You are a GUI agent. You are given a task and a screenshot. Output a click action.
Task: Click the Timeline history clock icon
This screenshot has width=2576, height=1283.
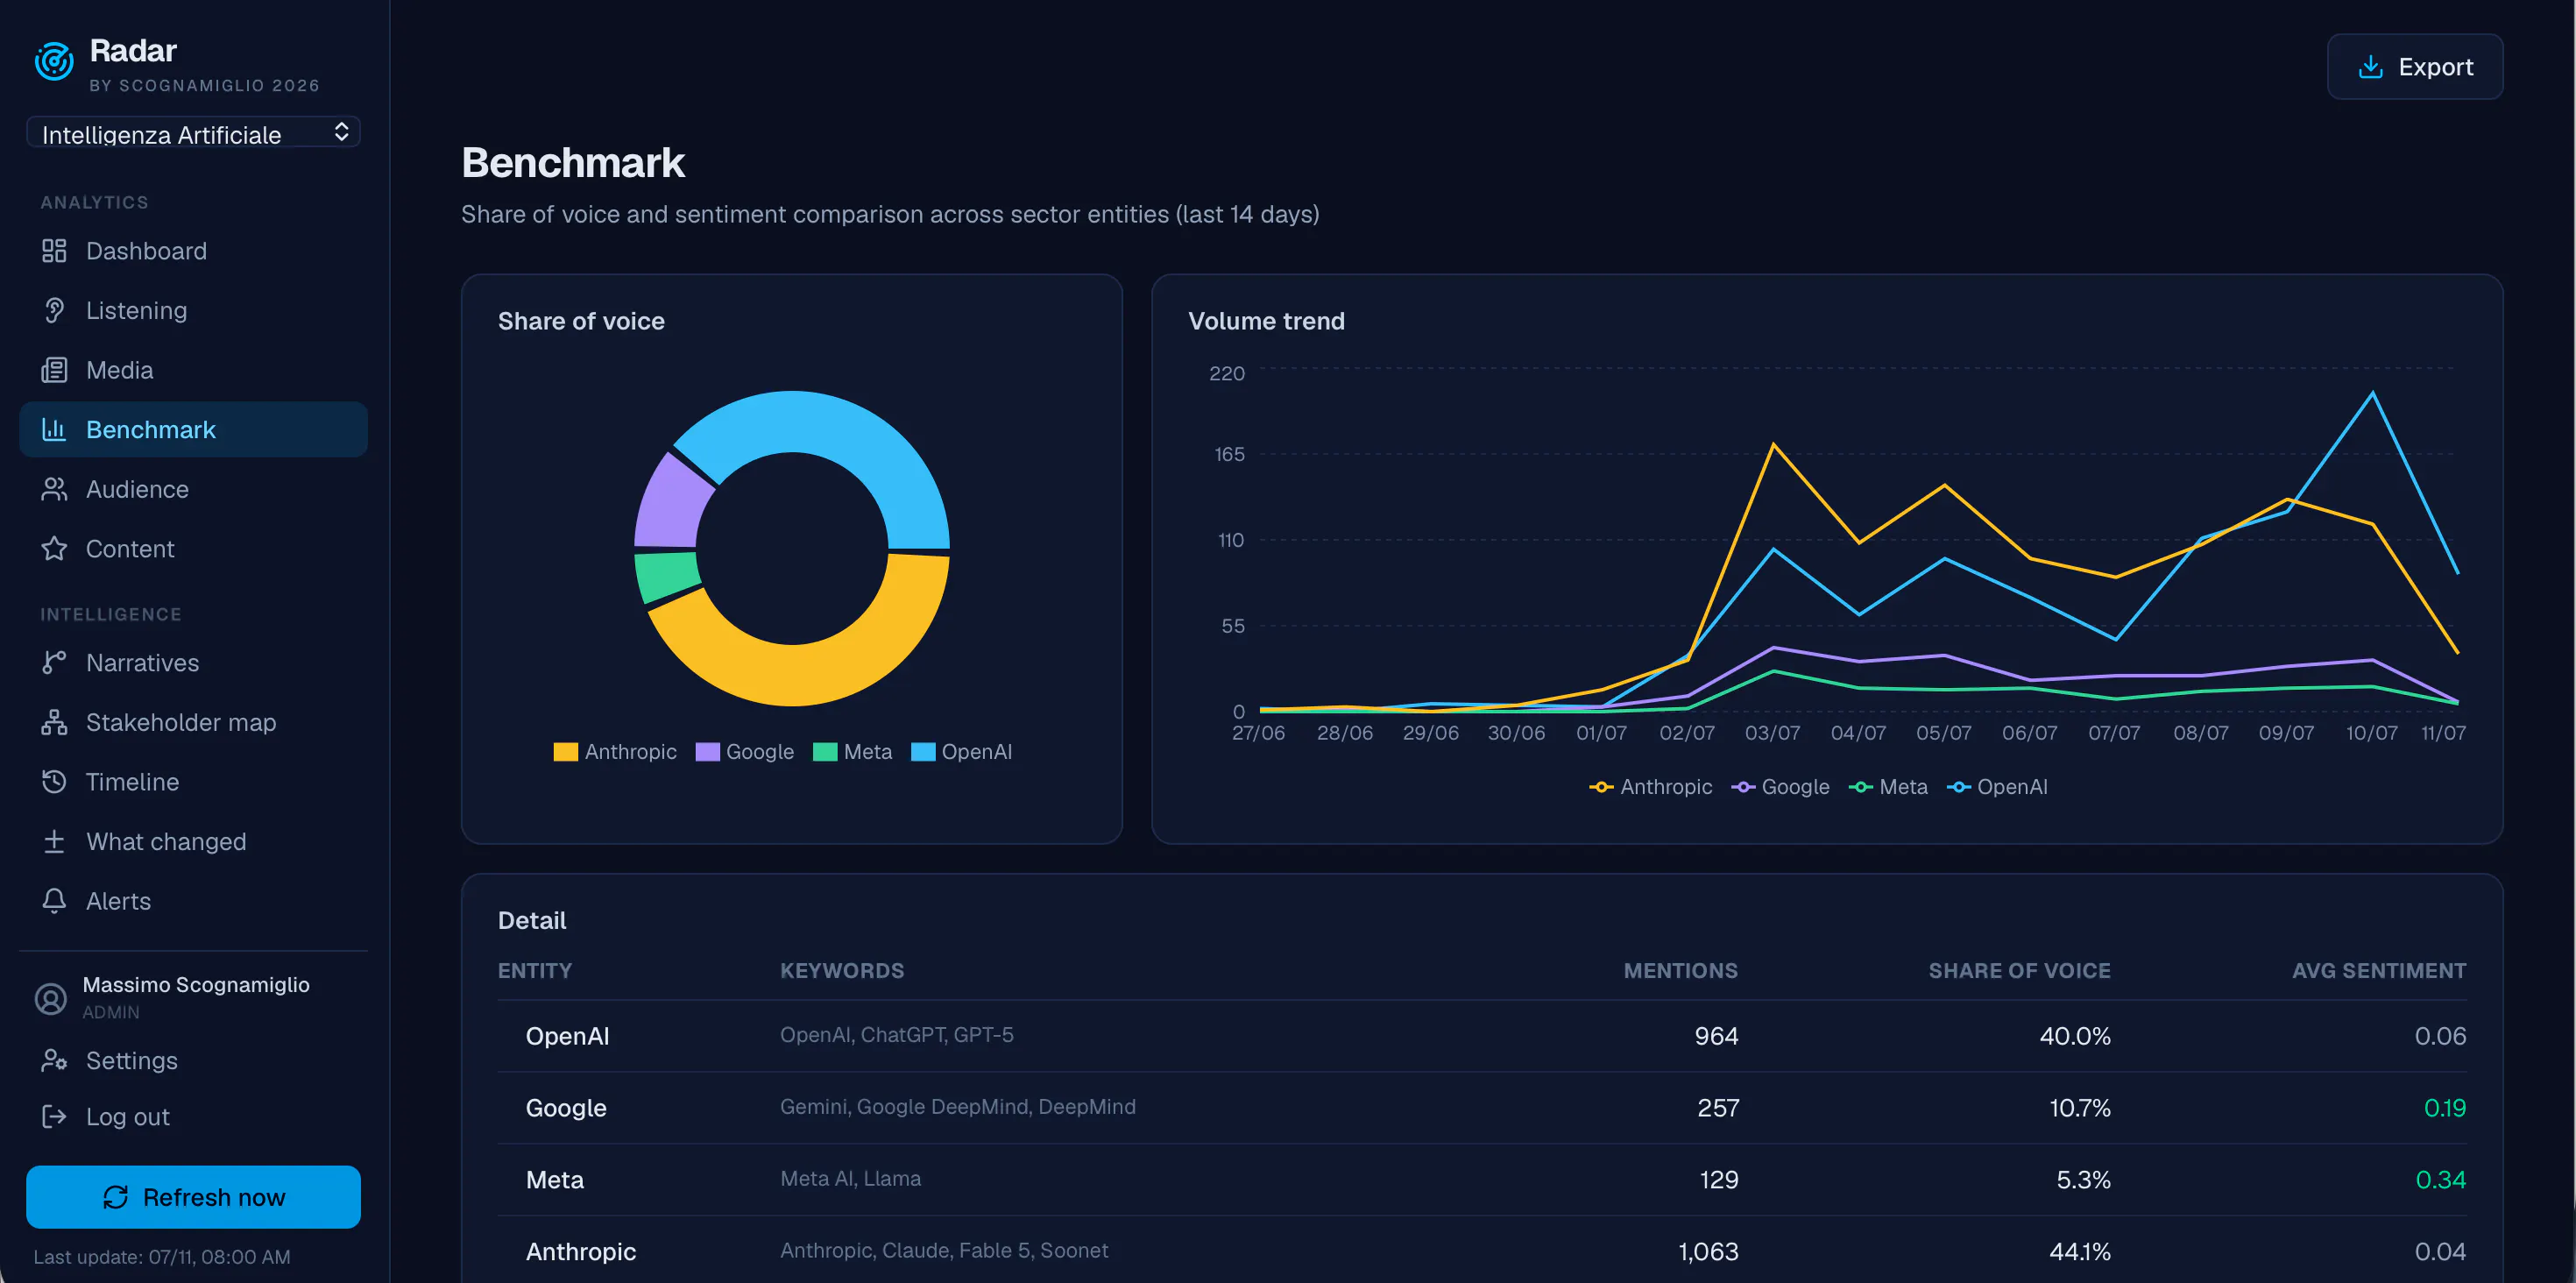54,782
